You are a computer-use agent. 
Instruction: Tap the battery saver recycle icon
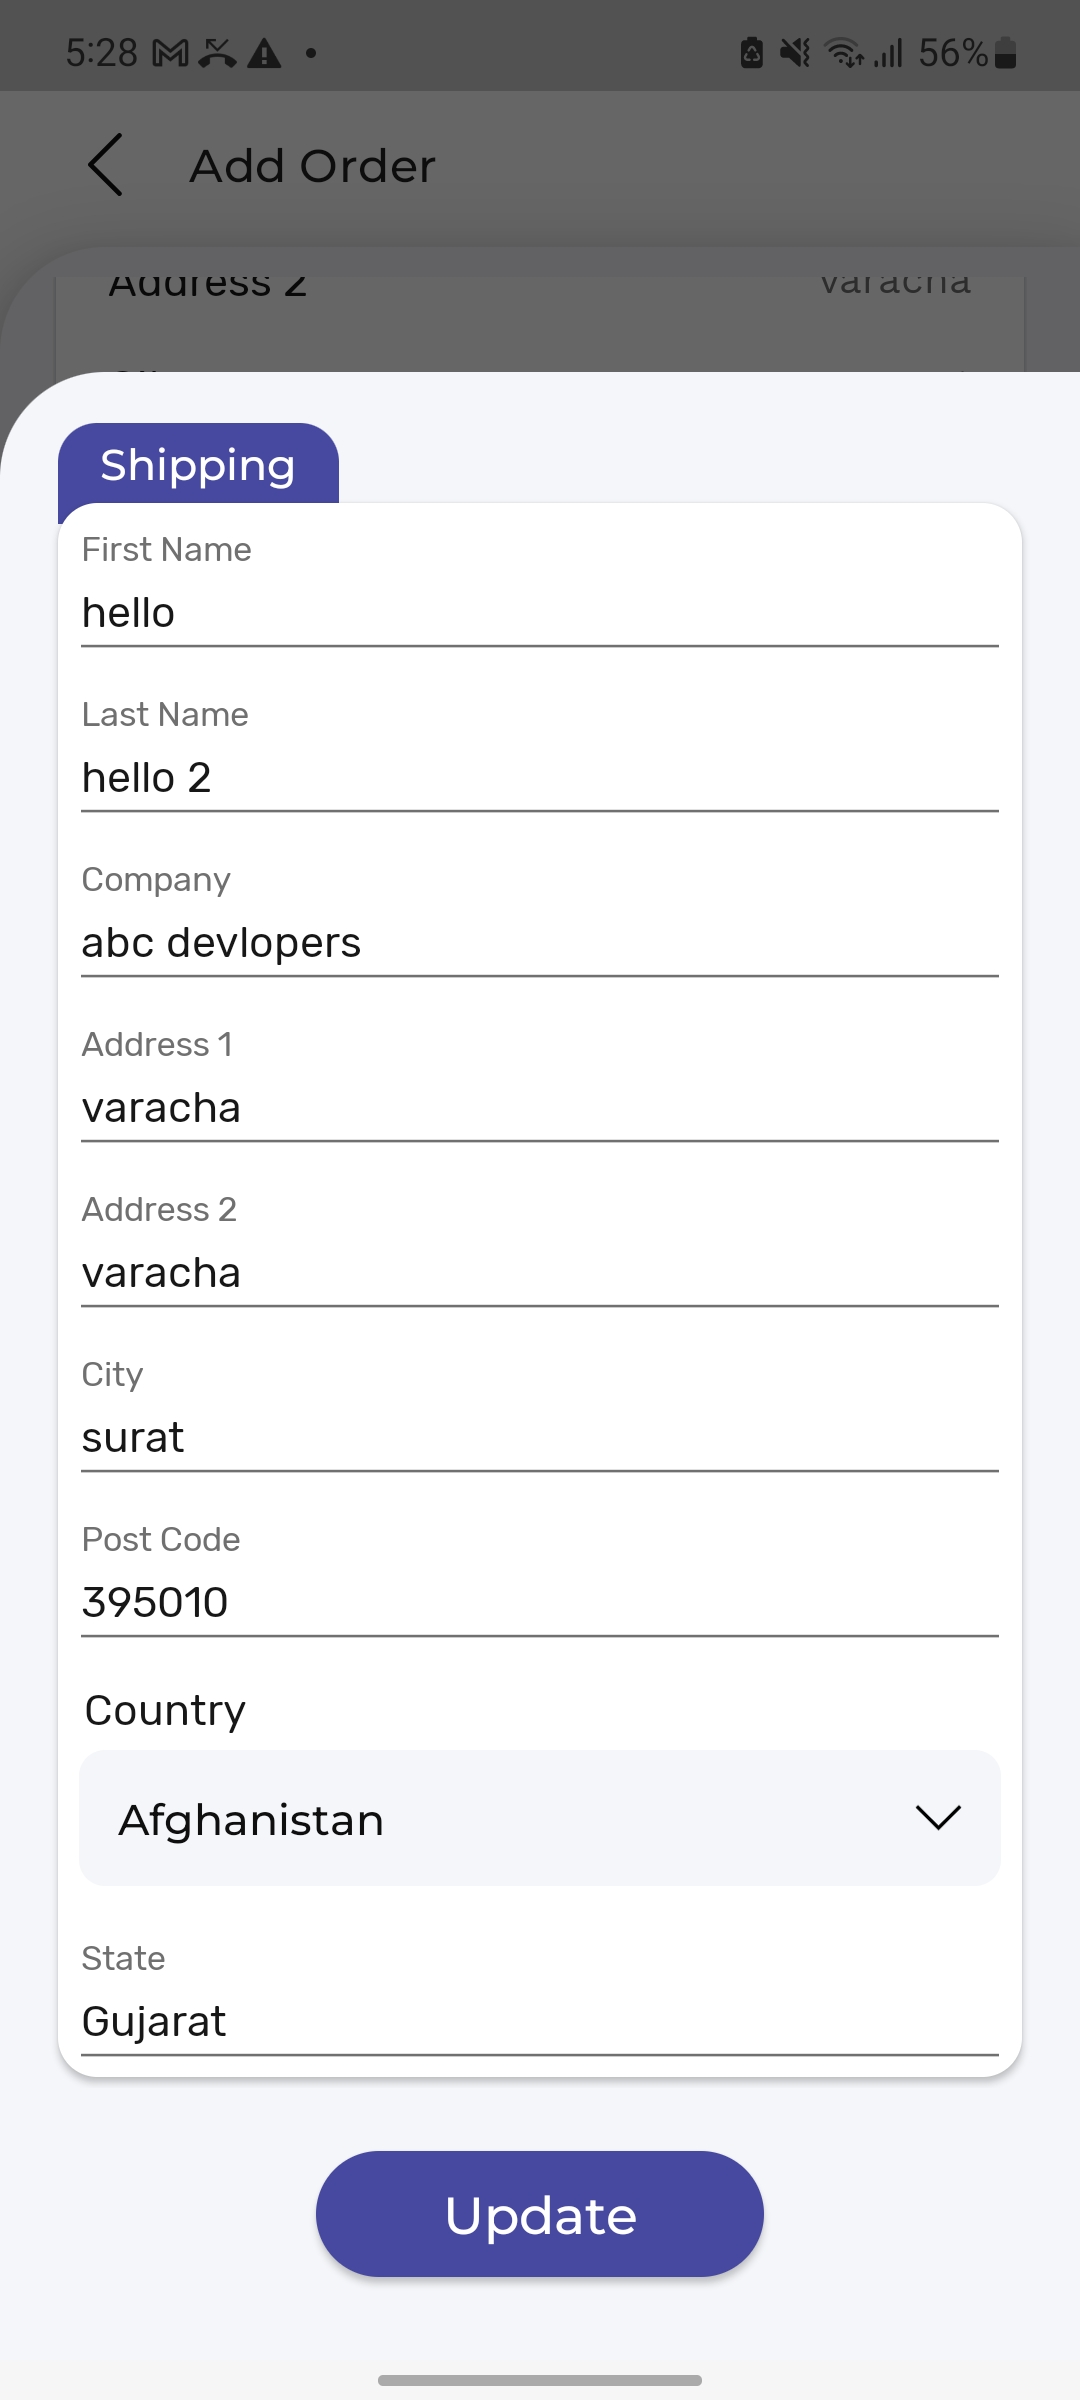tap(752, 53)
